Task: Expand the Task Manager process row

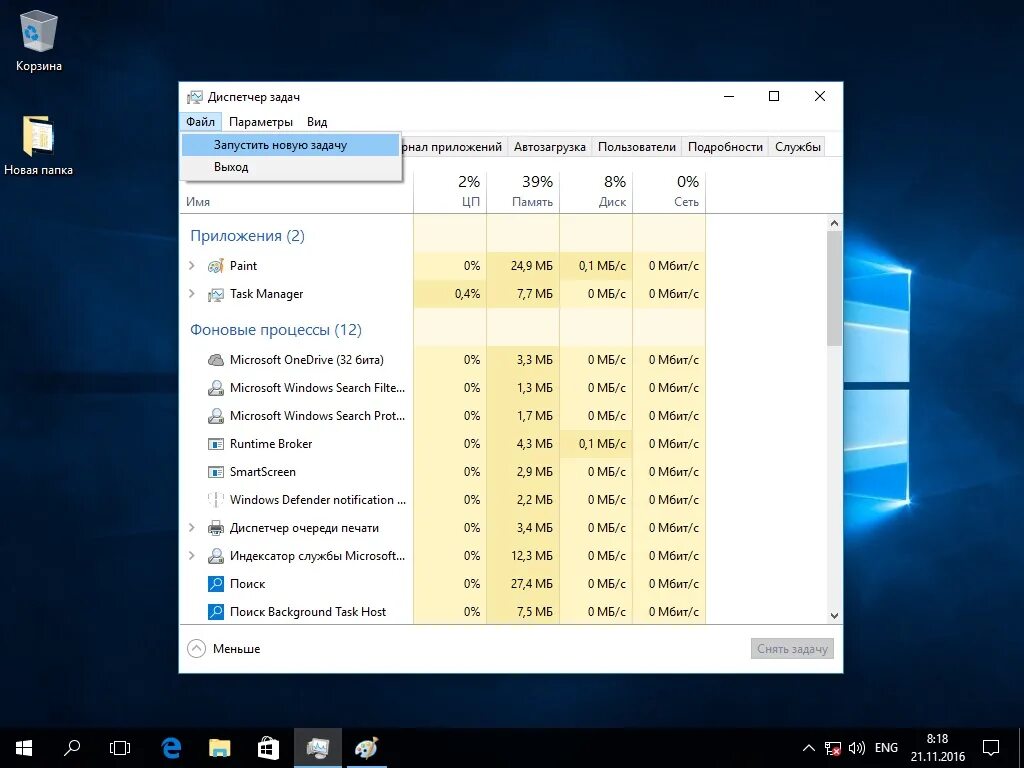Action: click(x=192, y=294)
